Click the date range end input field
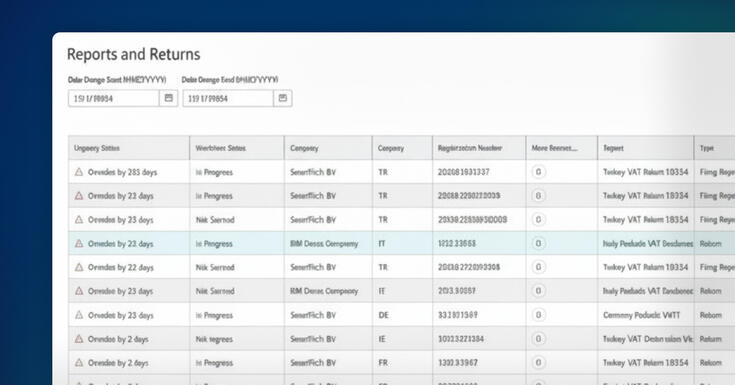This screenshot has height=385, width=735. point(228,98)
